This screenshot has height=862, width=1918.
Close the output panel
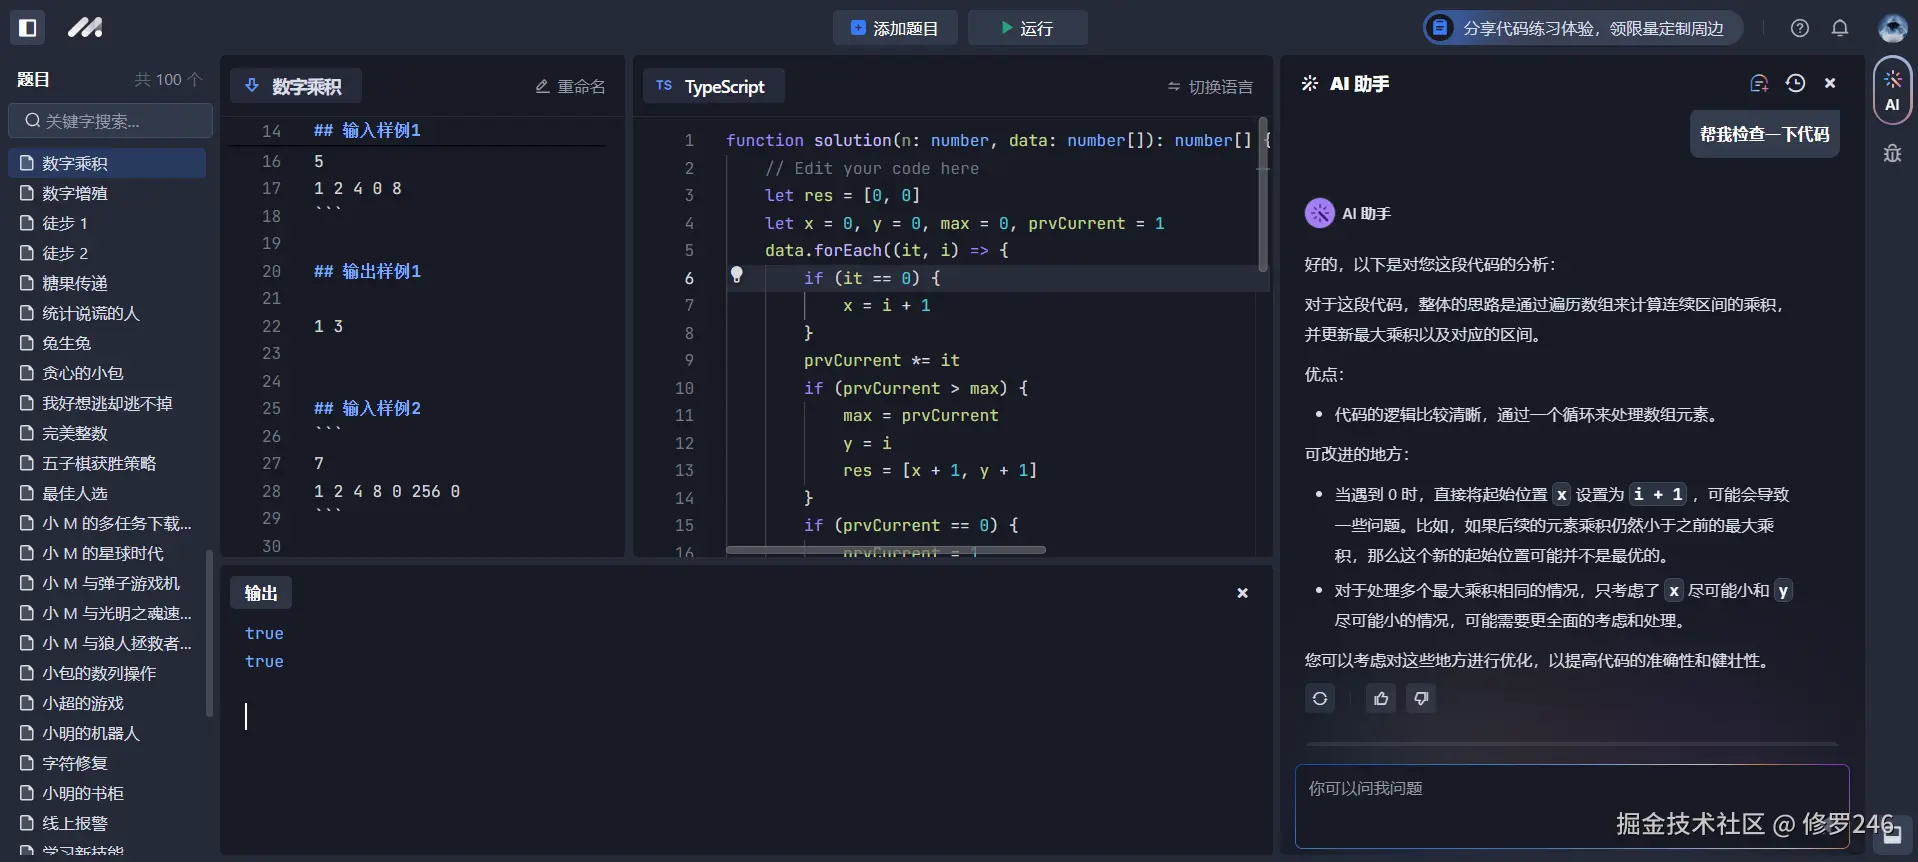pyautogui.click(x=1242, y=593)
